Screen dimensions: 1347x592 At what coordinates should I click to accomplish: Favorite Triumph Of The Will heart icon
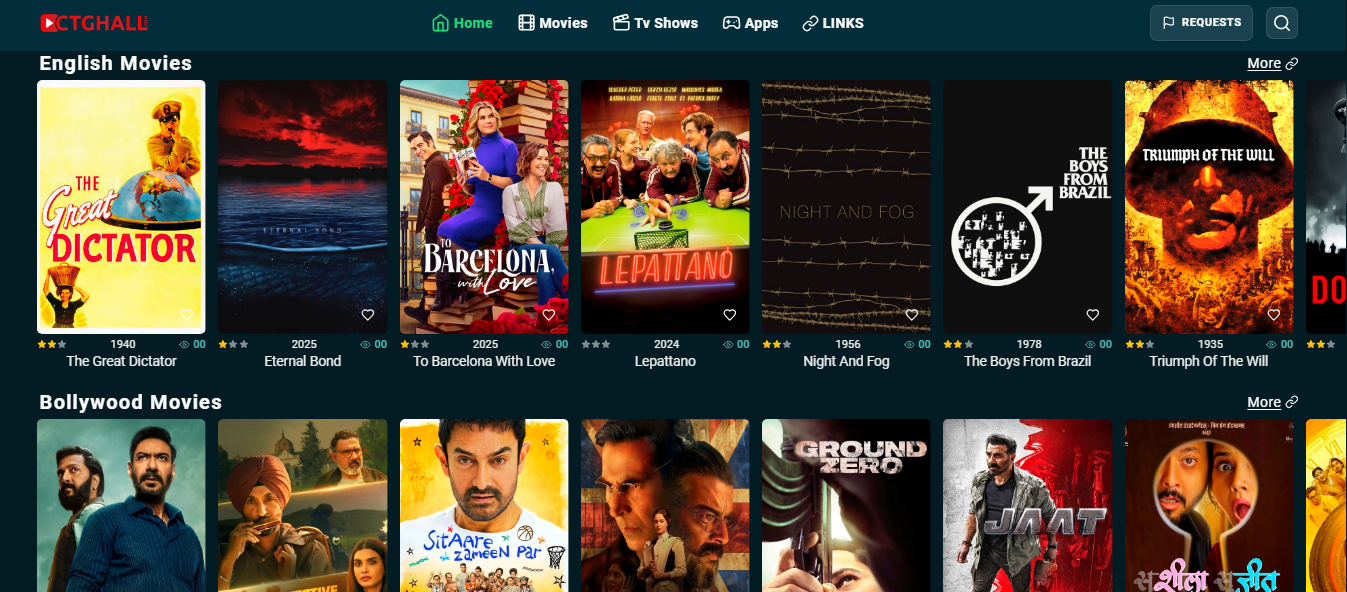tap(1274, 314)
